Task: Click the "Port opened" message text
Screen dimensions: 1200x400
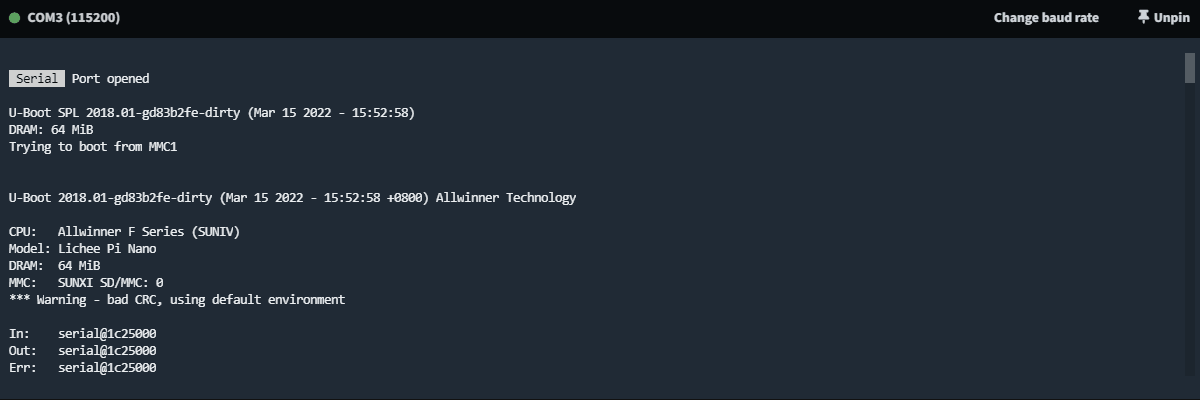Action: (110, 79)
